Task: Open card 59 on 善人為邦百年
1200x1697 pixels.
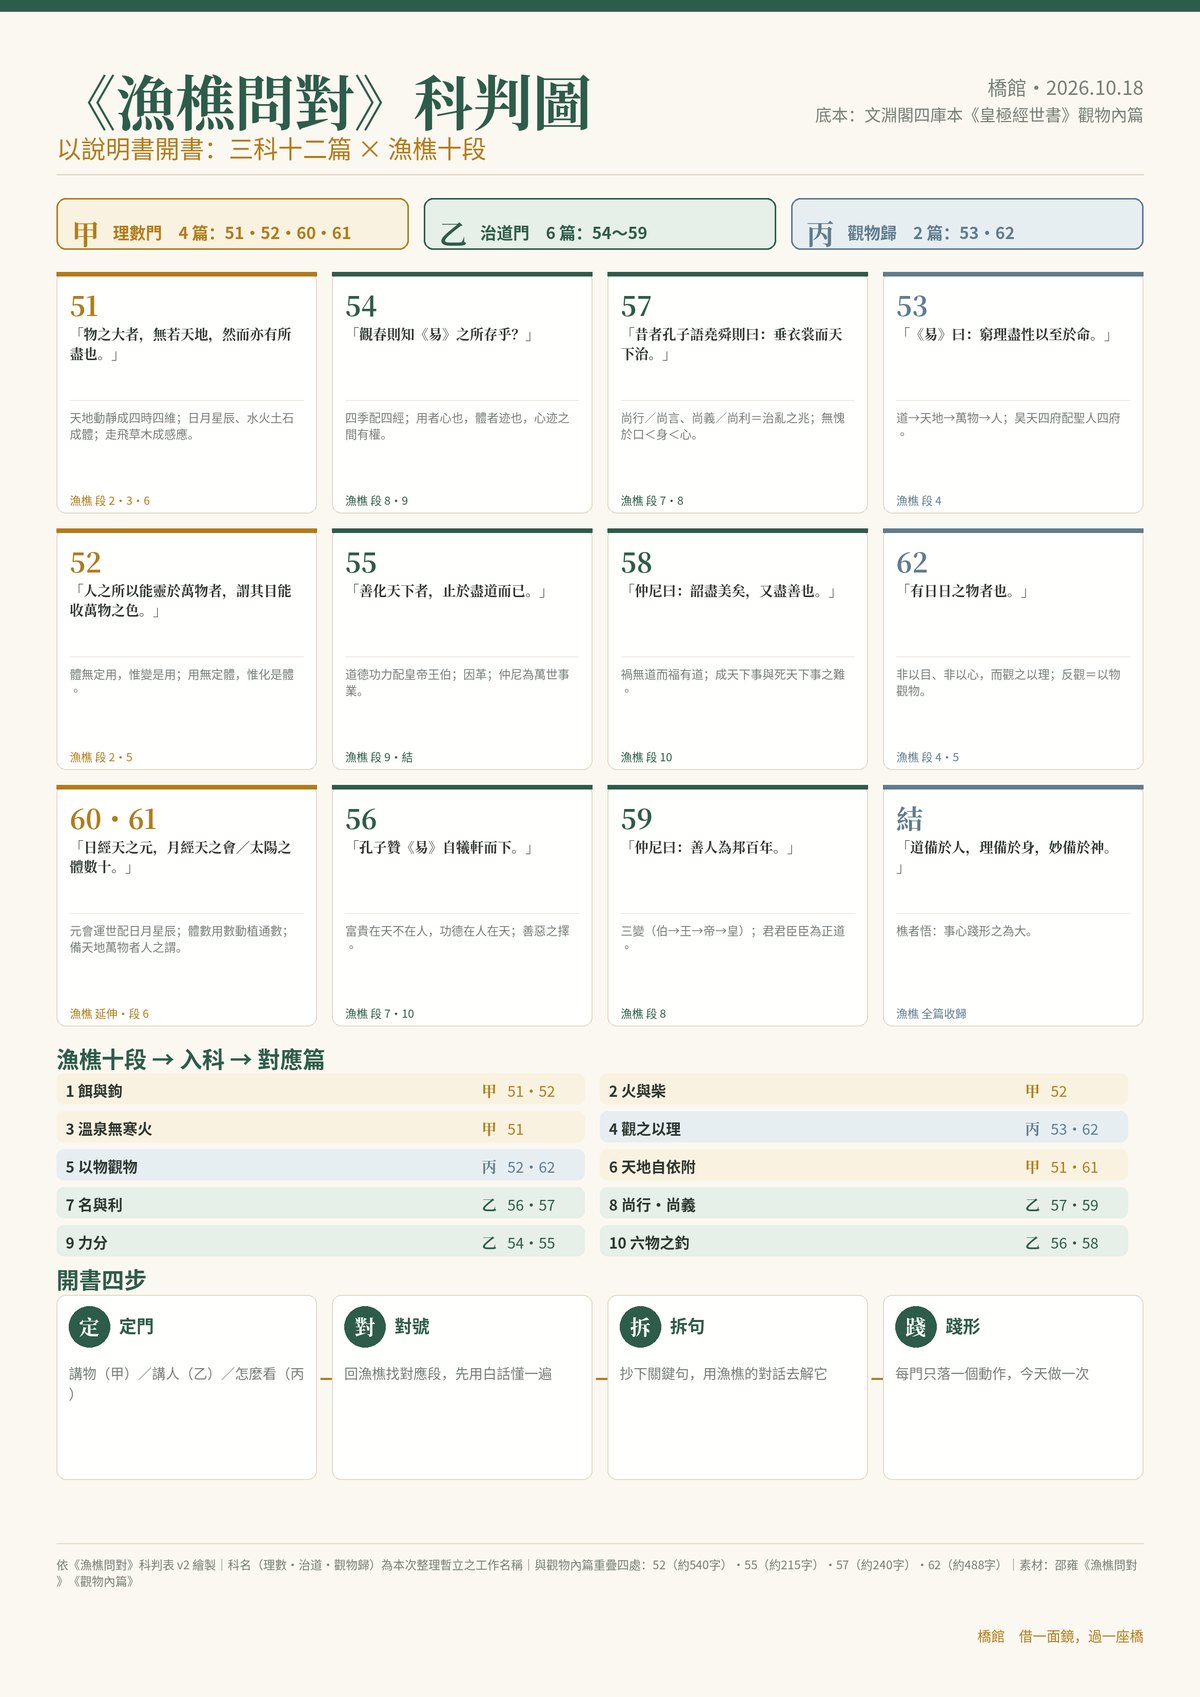Action: point(738,905)
